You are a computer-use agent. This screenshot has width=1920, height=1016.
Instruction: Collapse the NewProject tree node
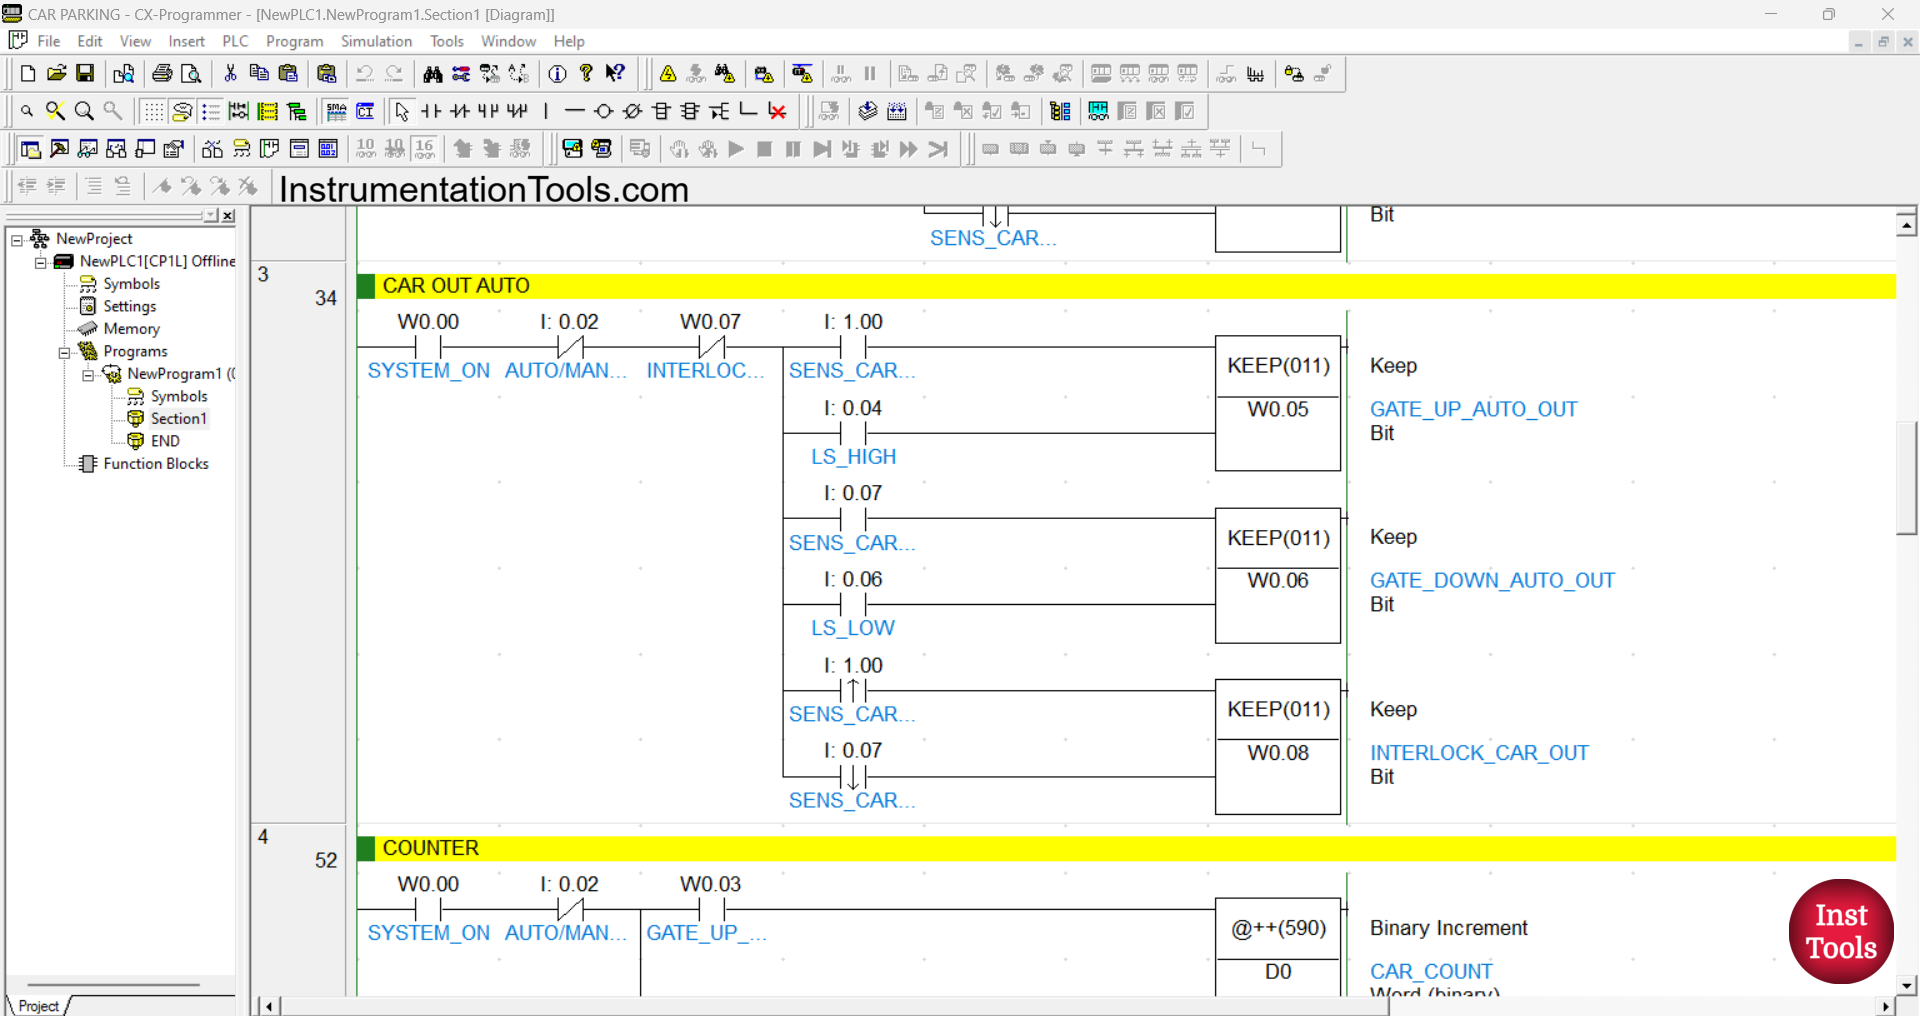click(x=17, y=240)
